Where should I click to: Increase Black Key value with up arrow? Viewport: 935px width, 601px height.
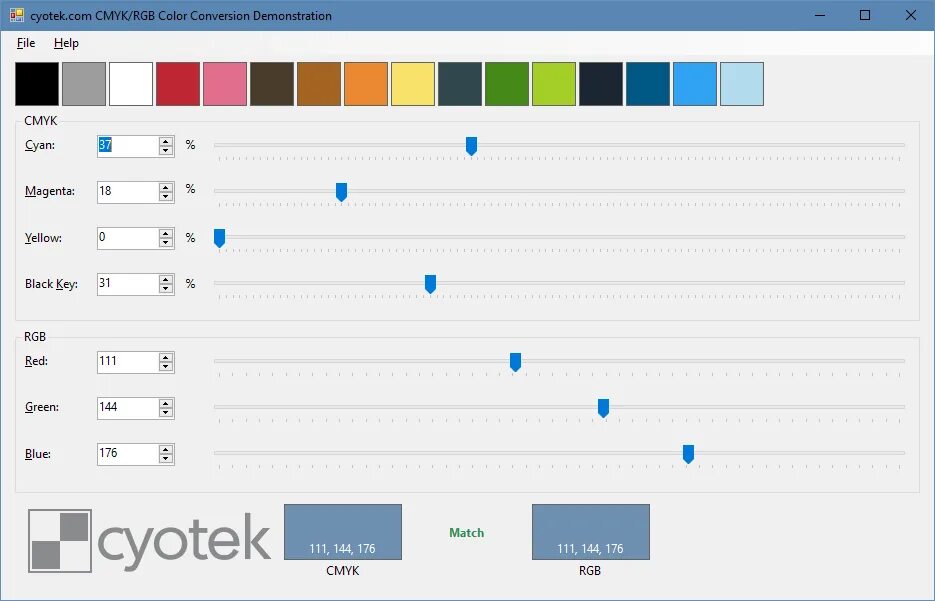click(166, 280)
